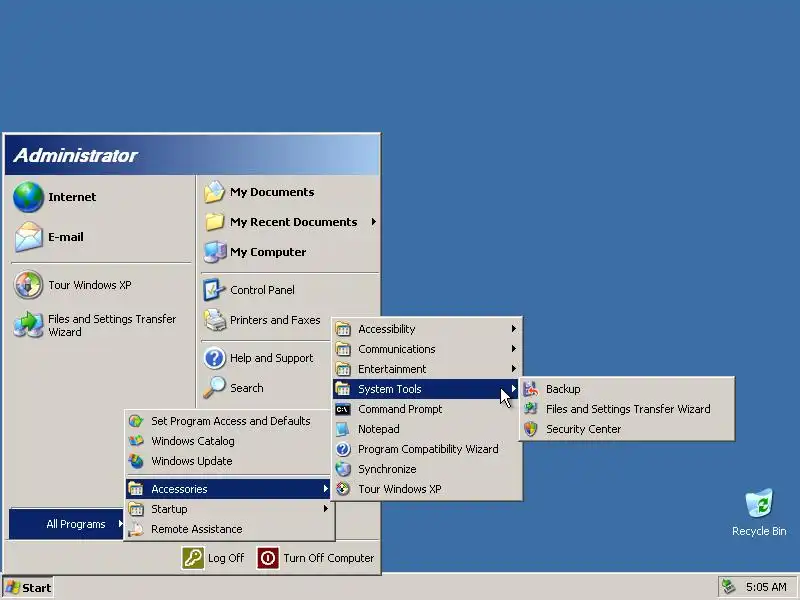Select the Communications menu entry

point(427,349)
